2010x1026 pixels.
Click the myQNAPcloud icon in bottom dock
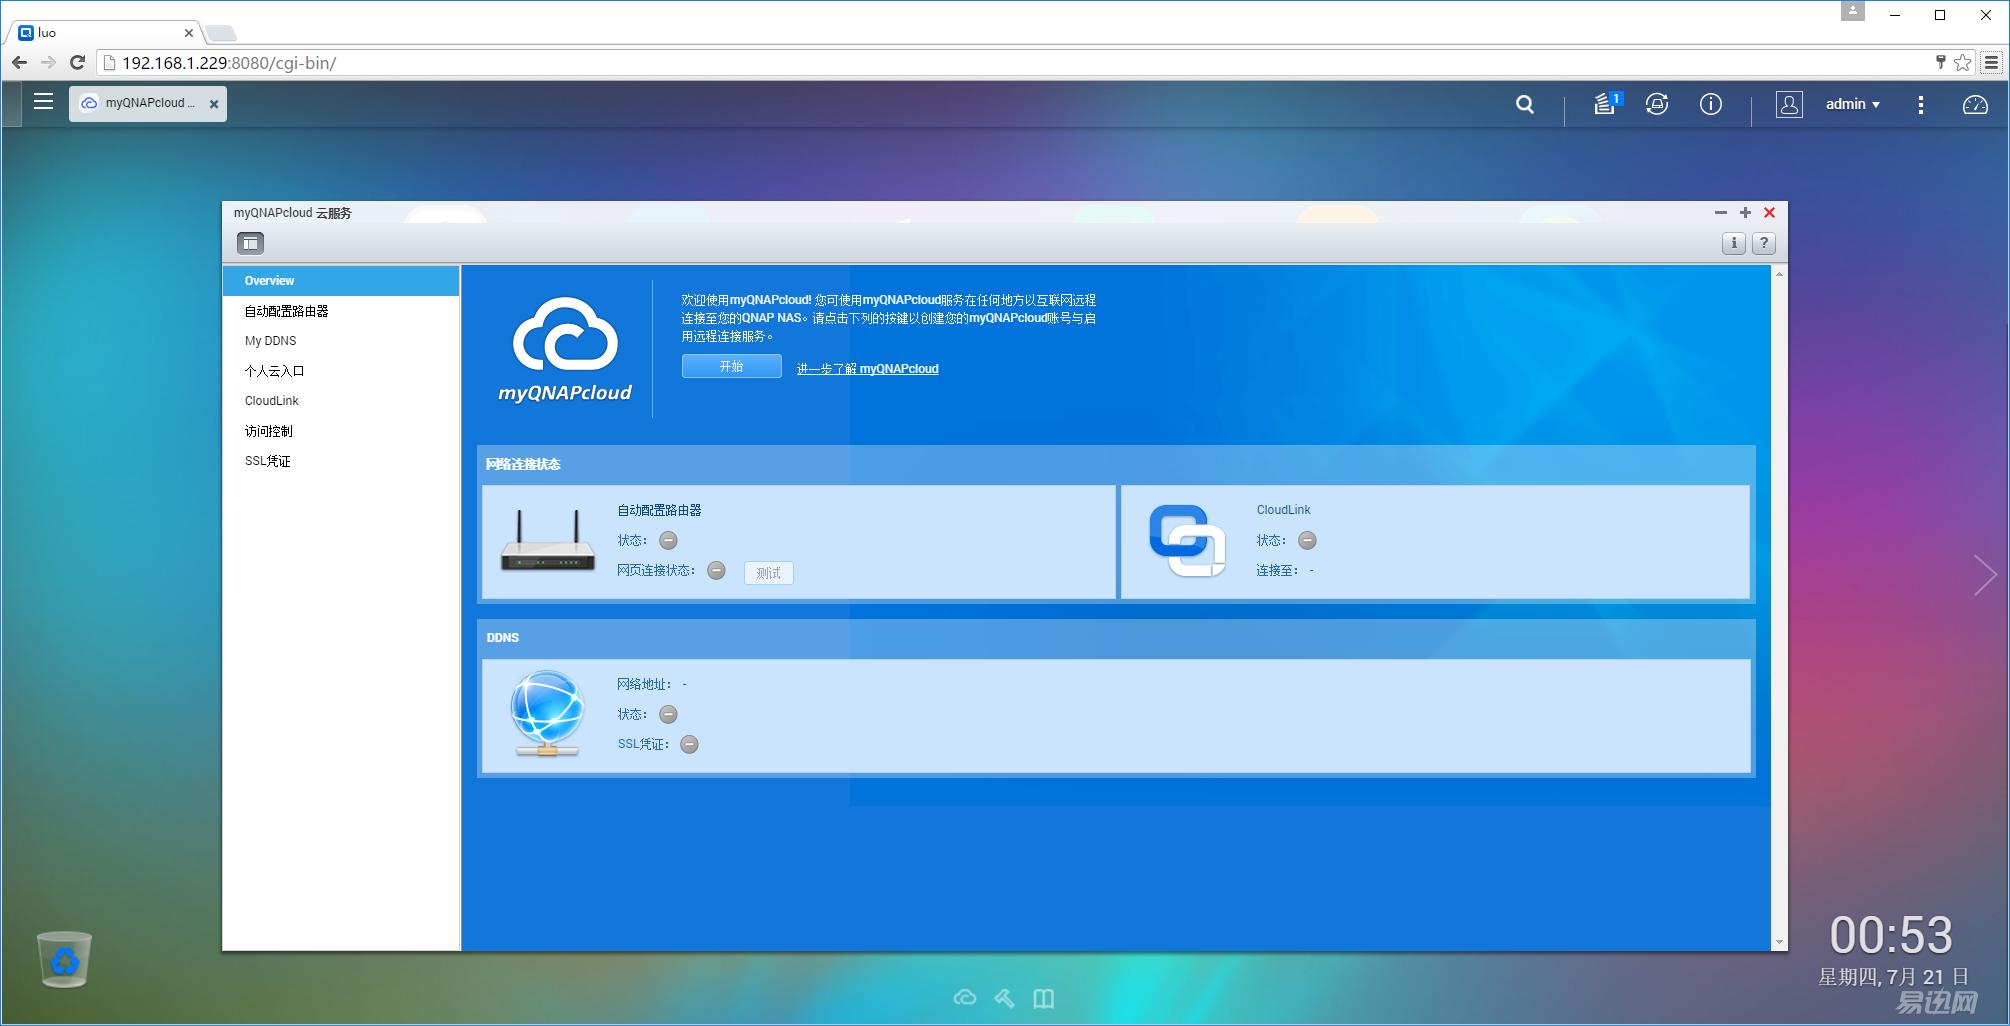point(964,998)
